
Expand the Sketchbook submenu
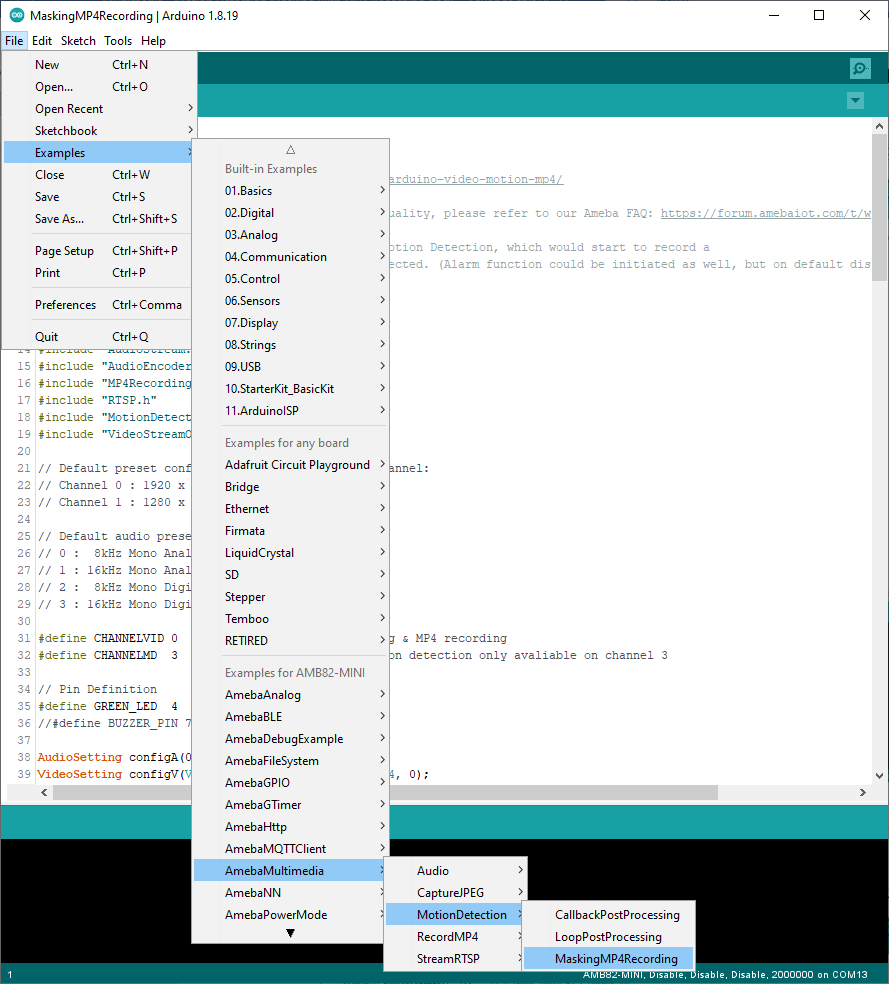99,131
